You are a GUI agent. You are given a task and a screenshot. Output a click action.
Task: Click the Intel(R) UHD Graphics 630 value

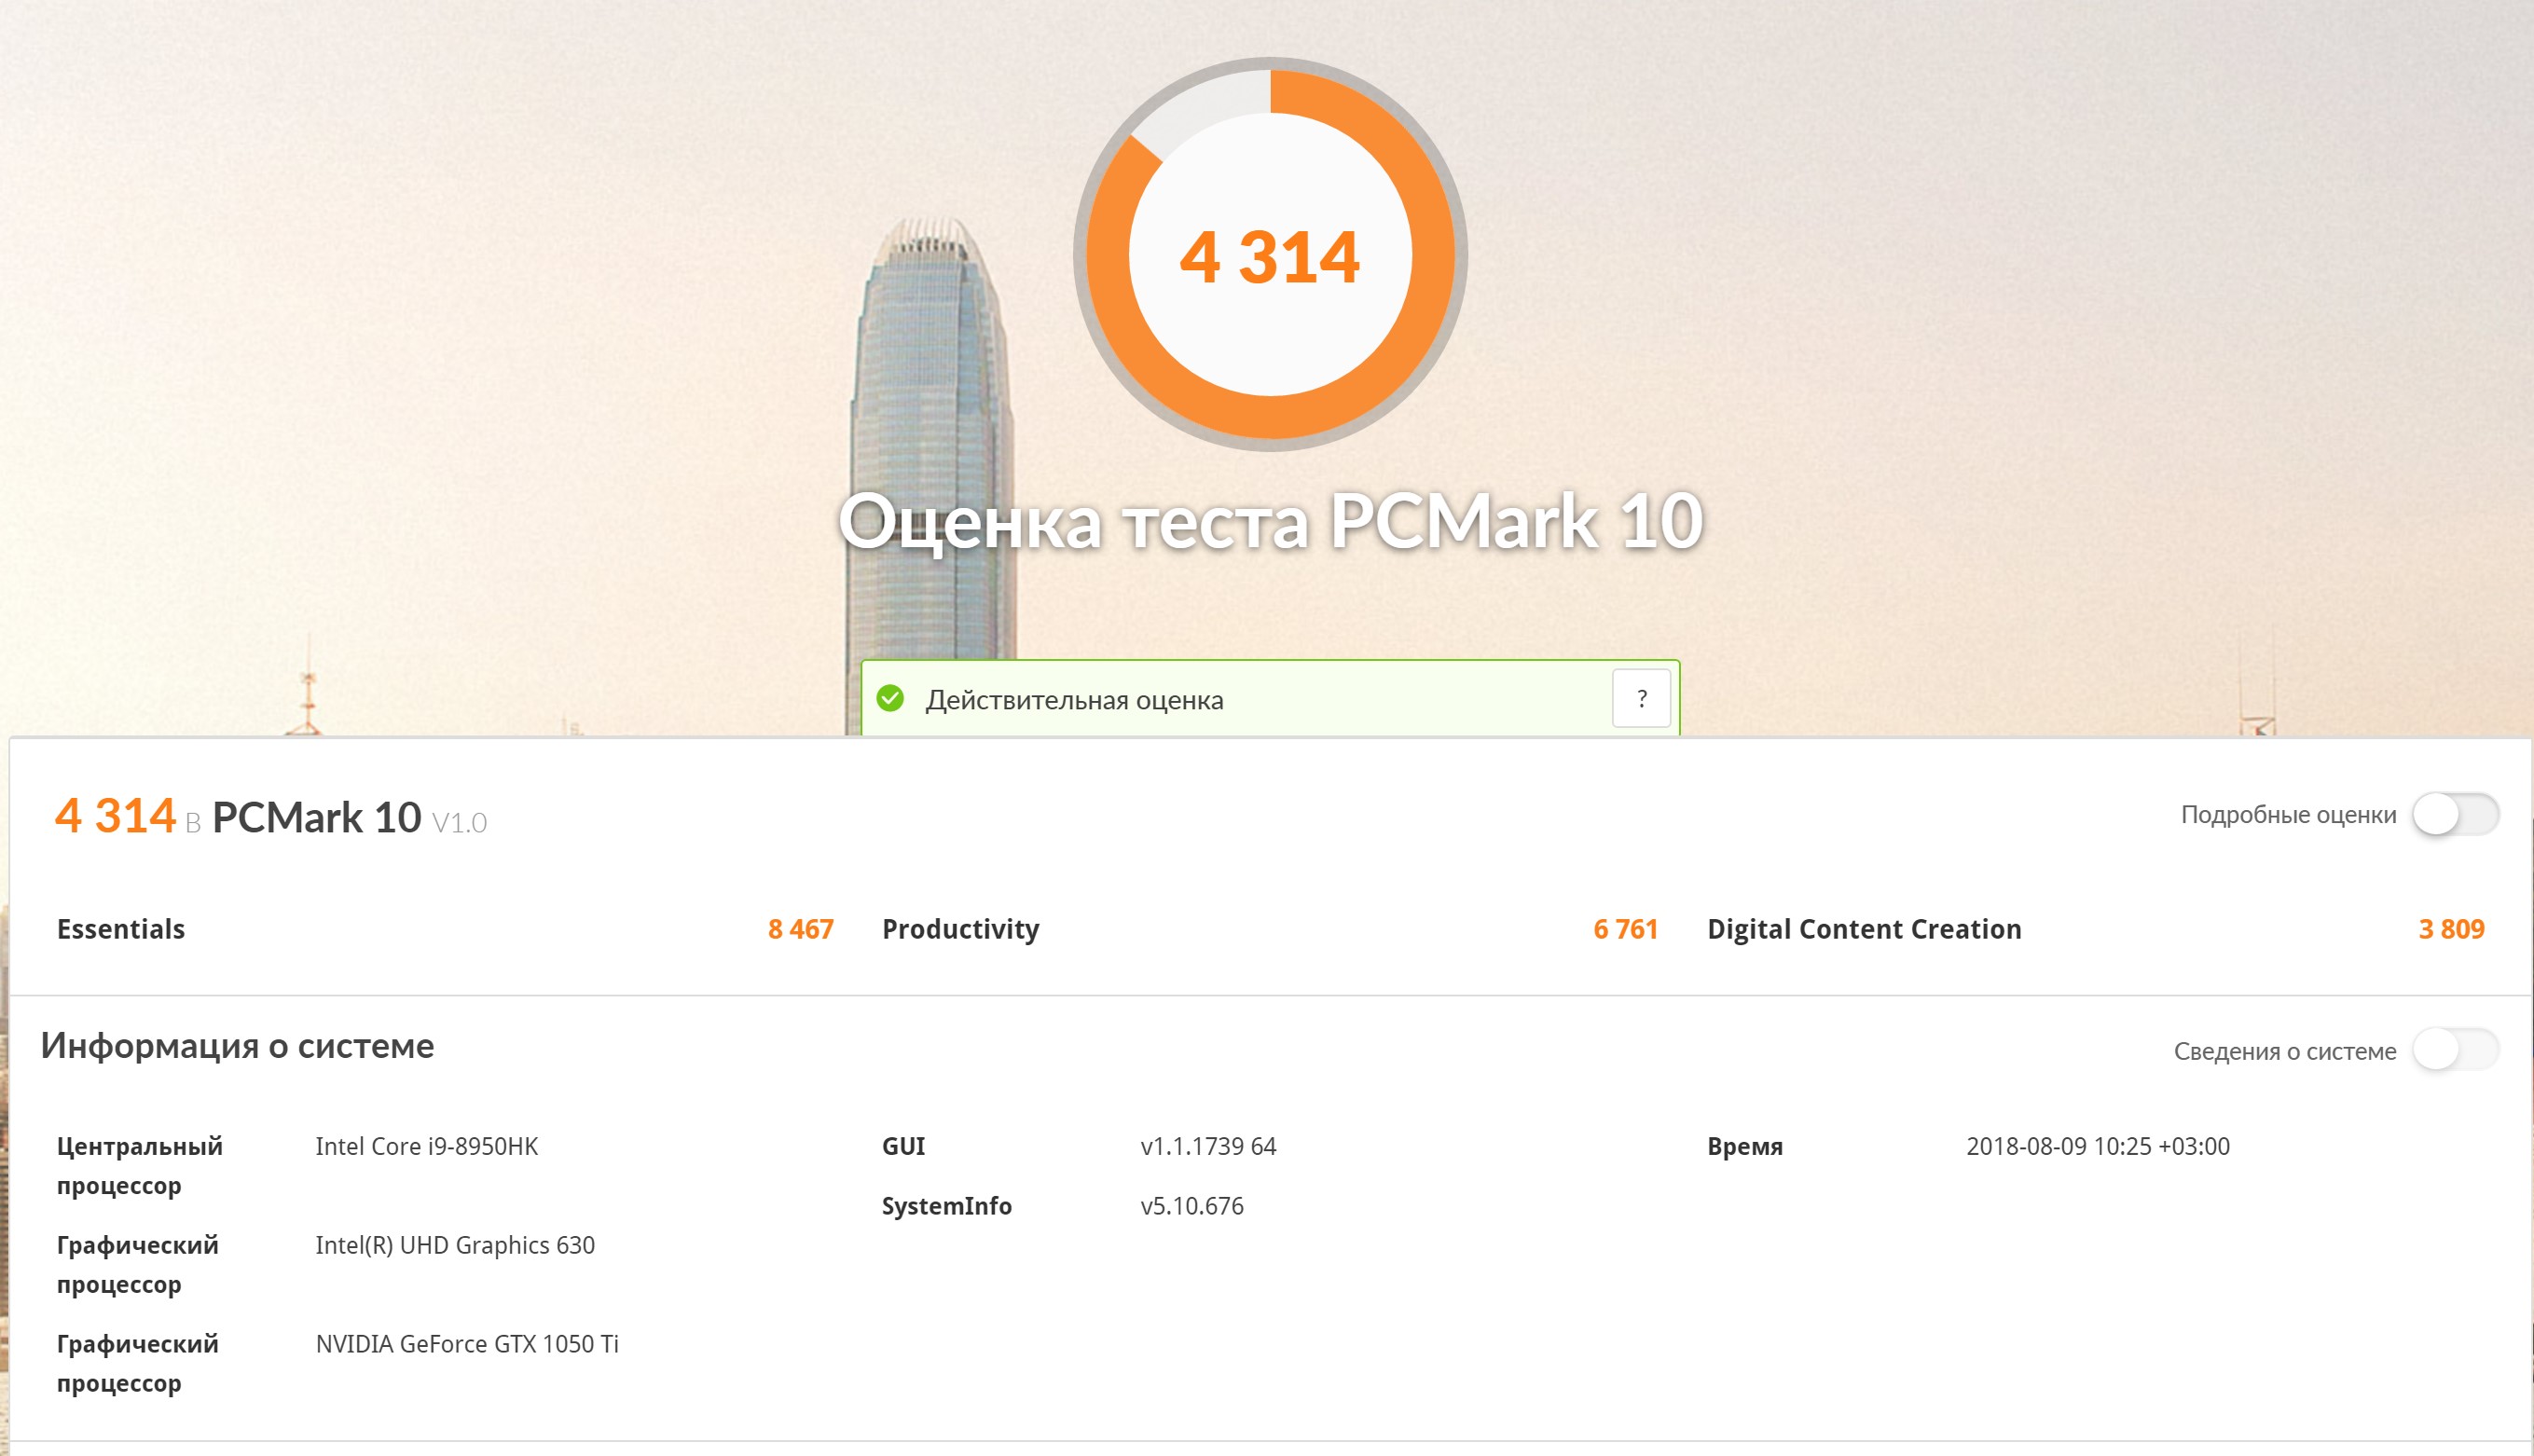[455, 1245]
